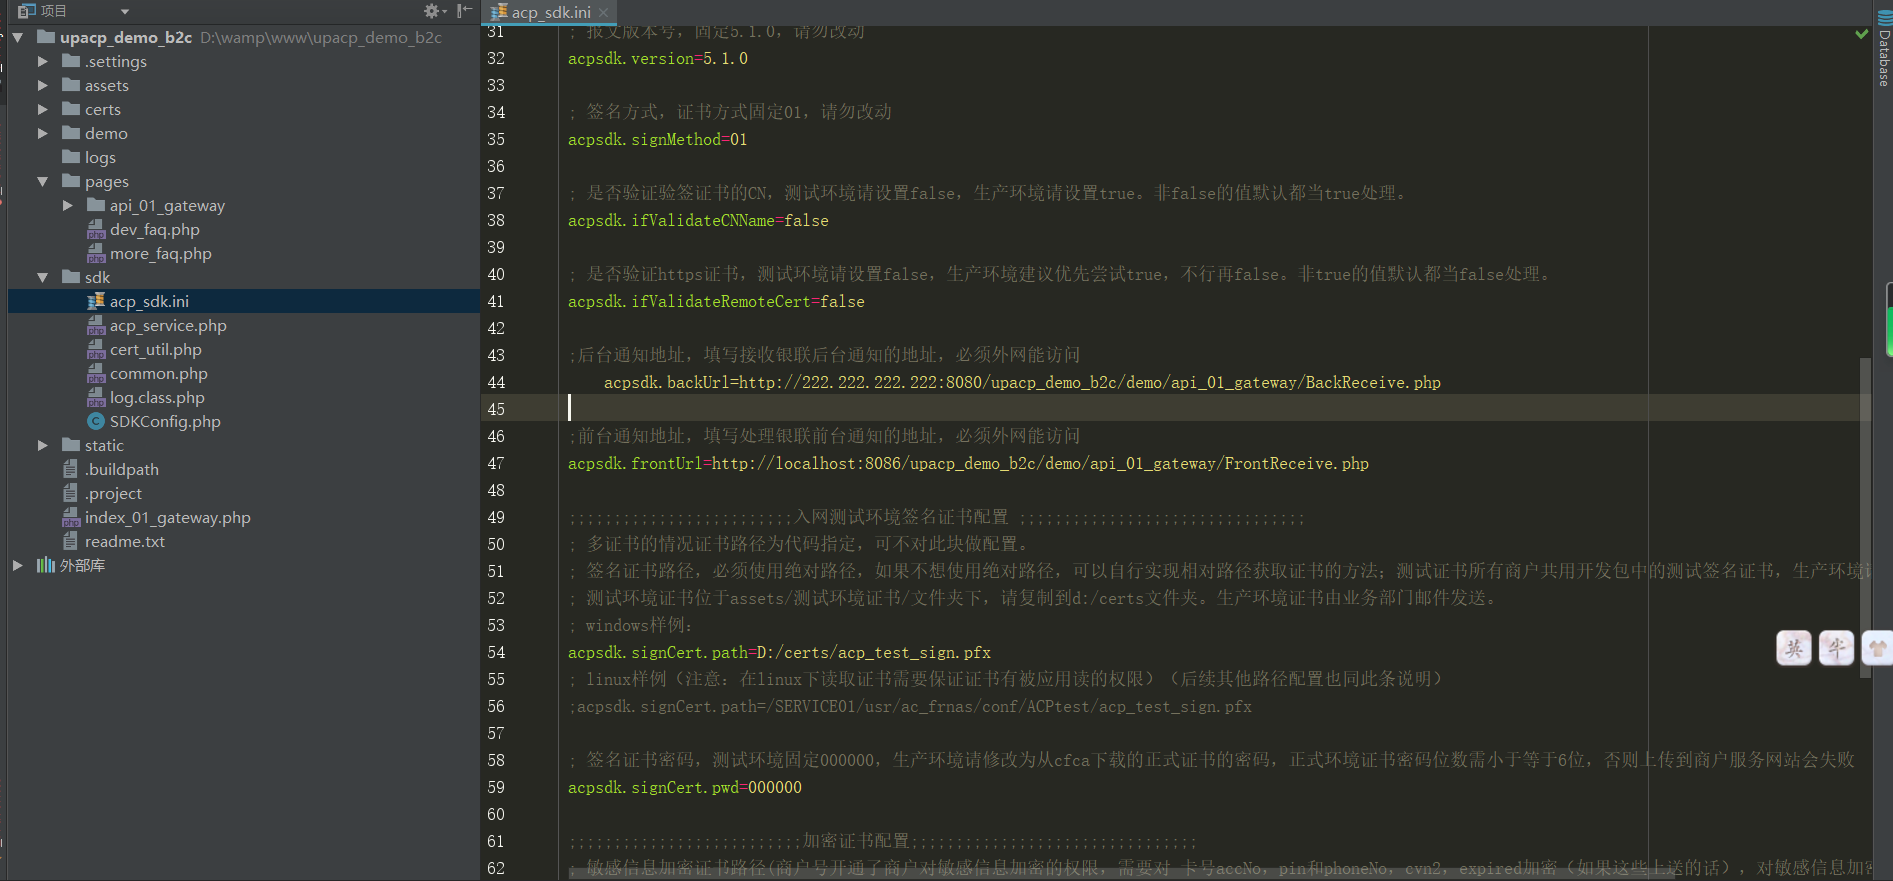Expand the demo folder

pos(42,134)
